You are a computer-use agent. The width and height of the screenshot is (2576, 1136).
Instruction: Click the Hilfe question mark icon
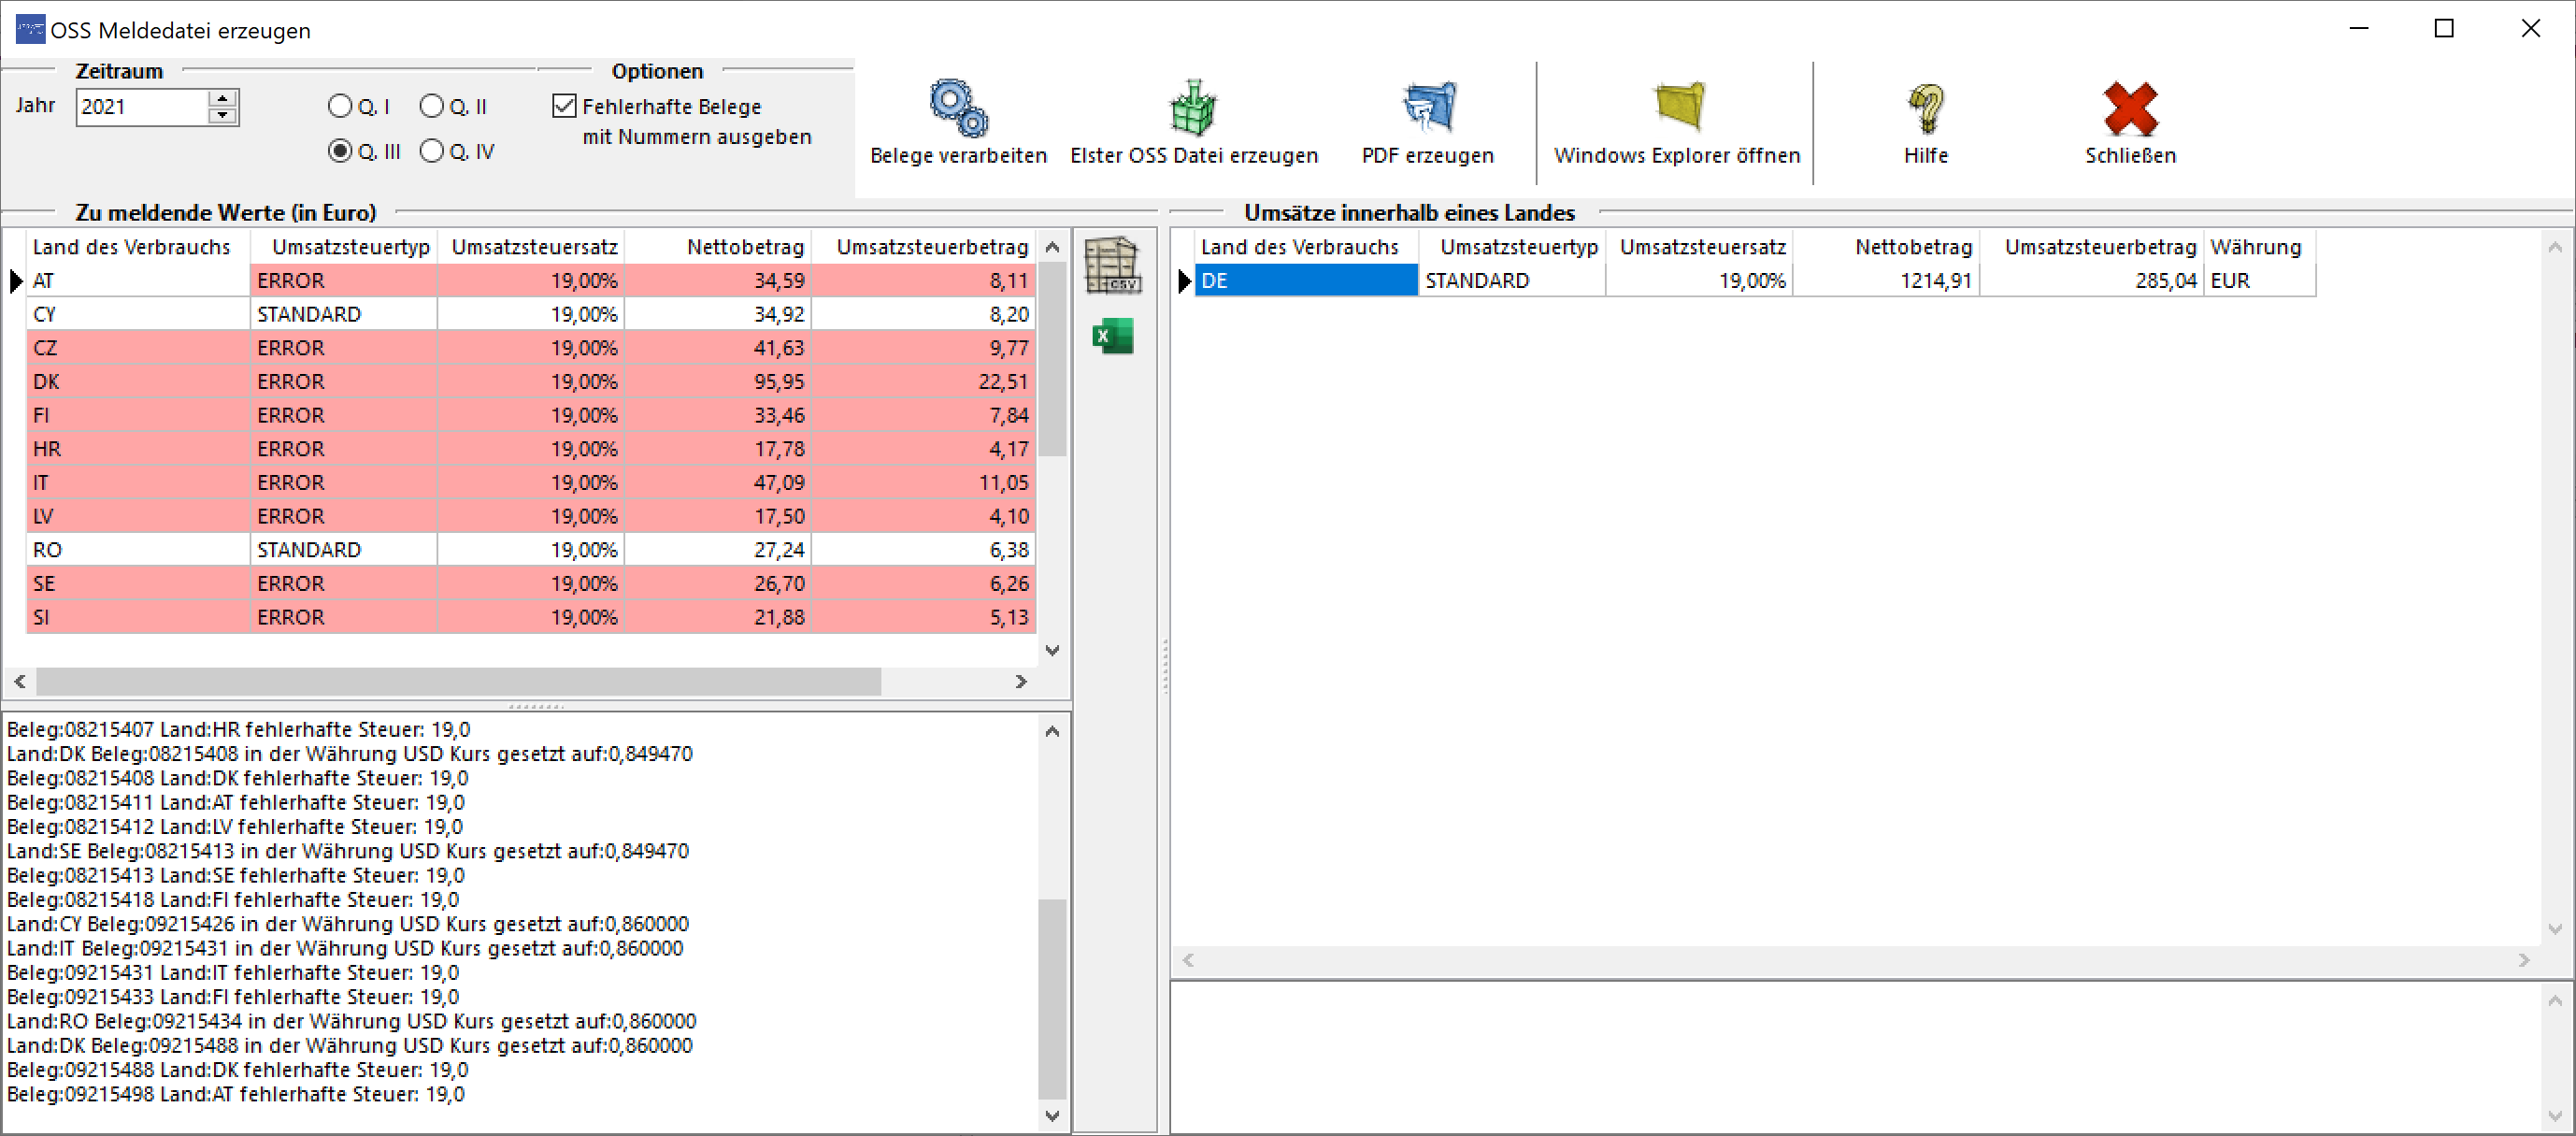(1926, 108)
